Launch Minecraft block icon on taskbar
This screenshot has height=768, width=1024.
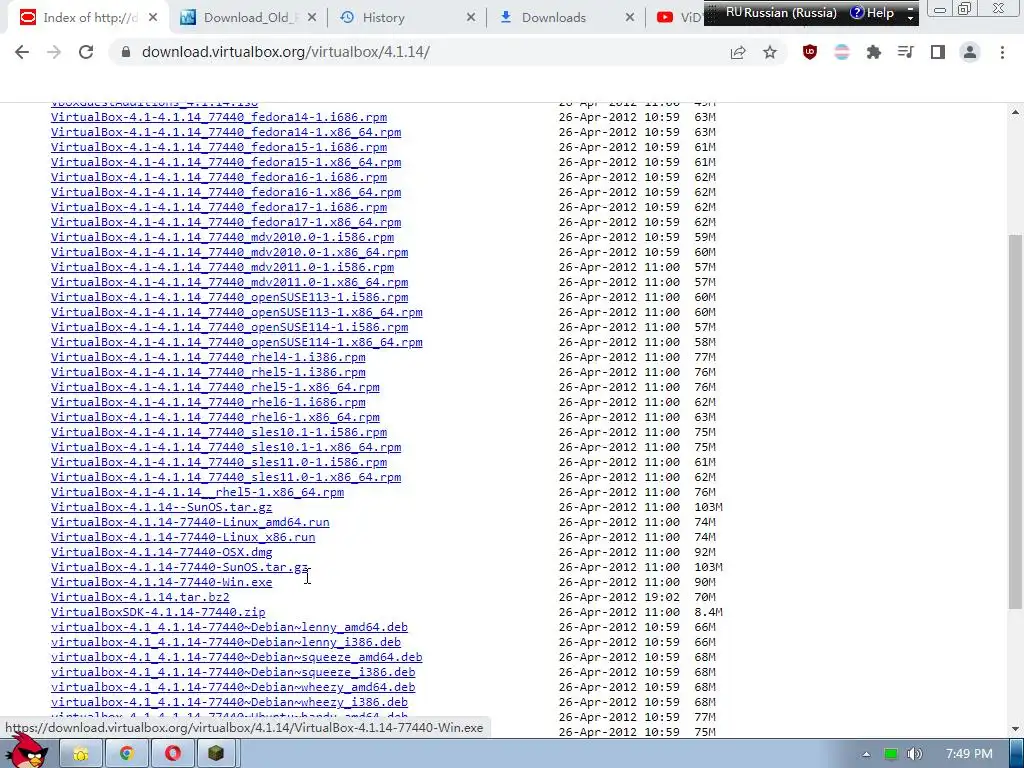(x=216, y=754)
